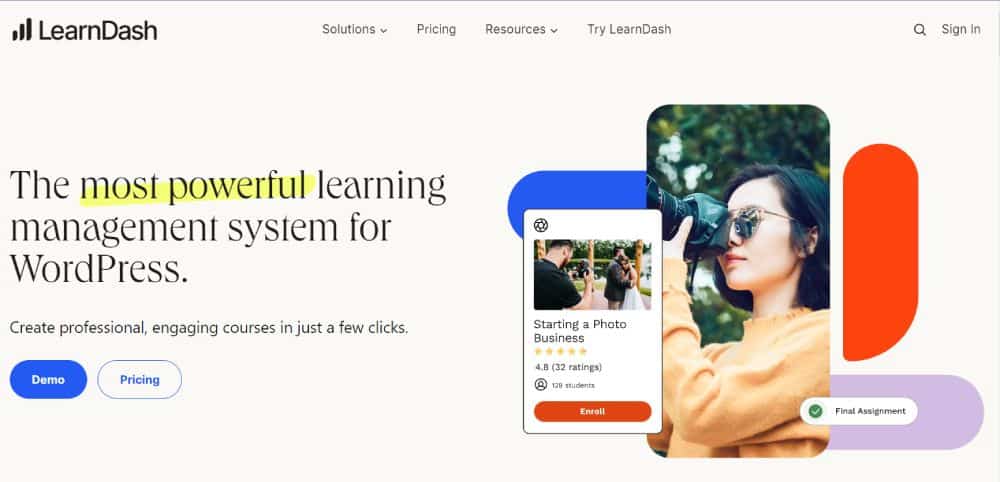Click the students profile icon on card
Screen dimensions: 1000x482
tap(541, 385)
